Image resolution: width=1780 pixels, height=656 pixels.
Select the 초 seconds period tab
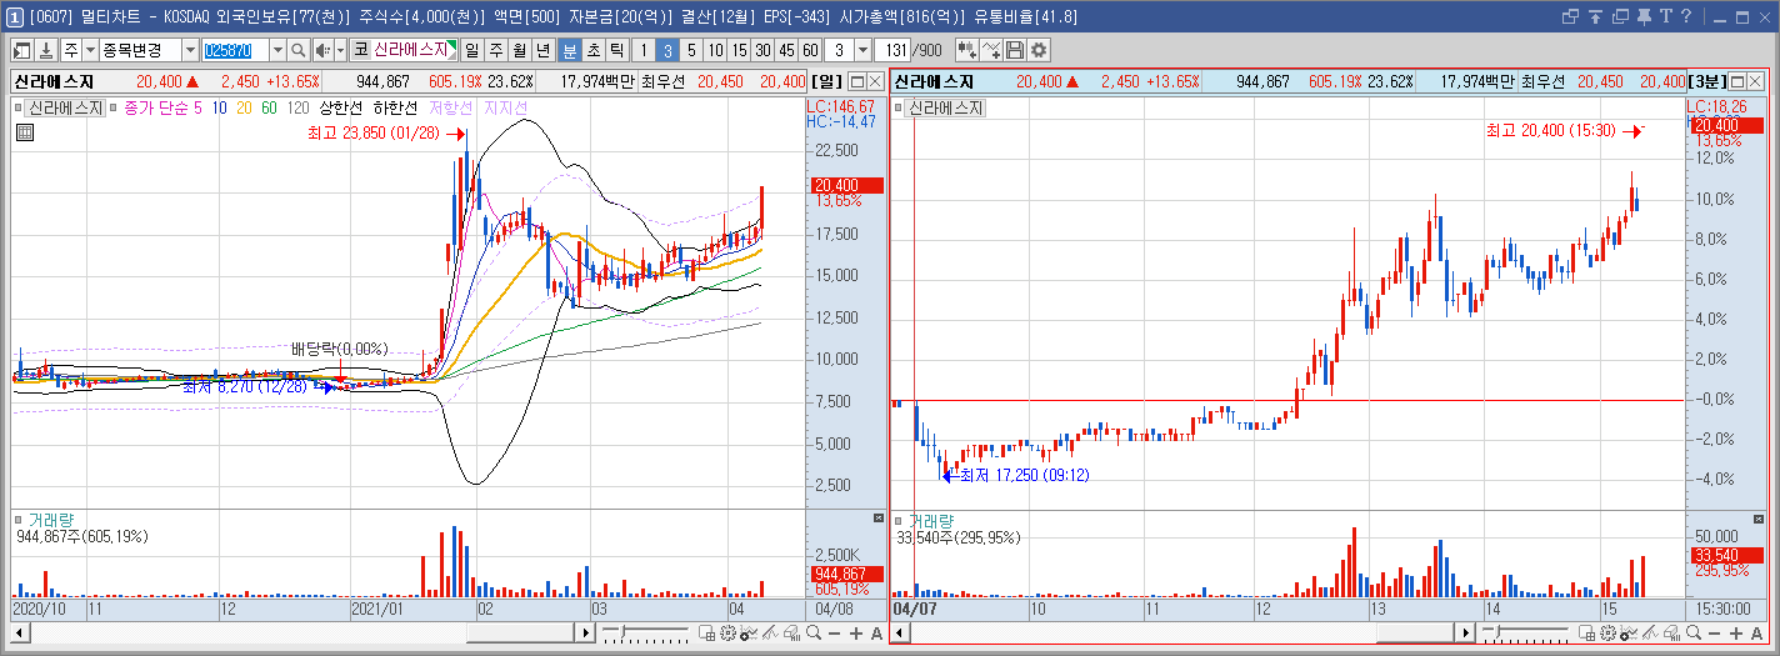pyautogui.click(x=593, y=50)
